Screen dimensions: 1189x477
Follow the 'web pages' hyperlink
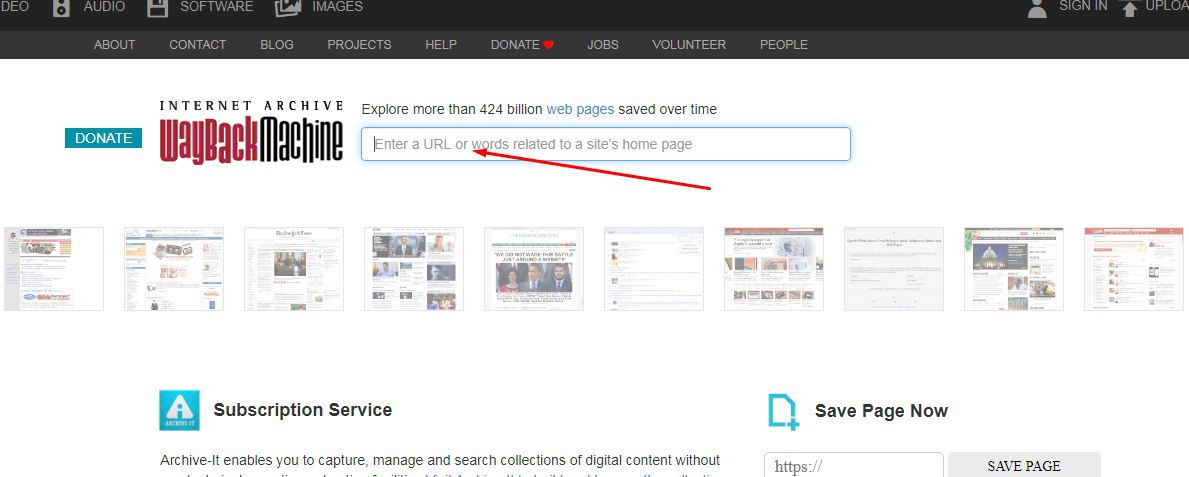click(580, 109)
